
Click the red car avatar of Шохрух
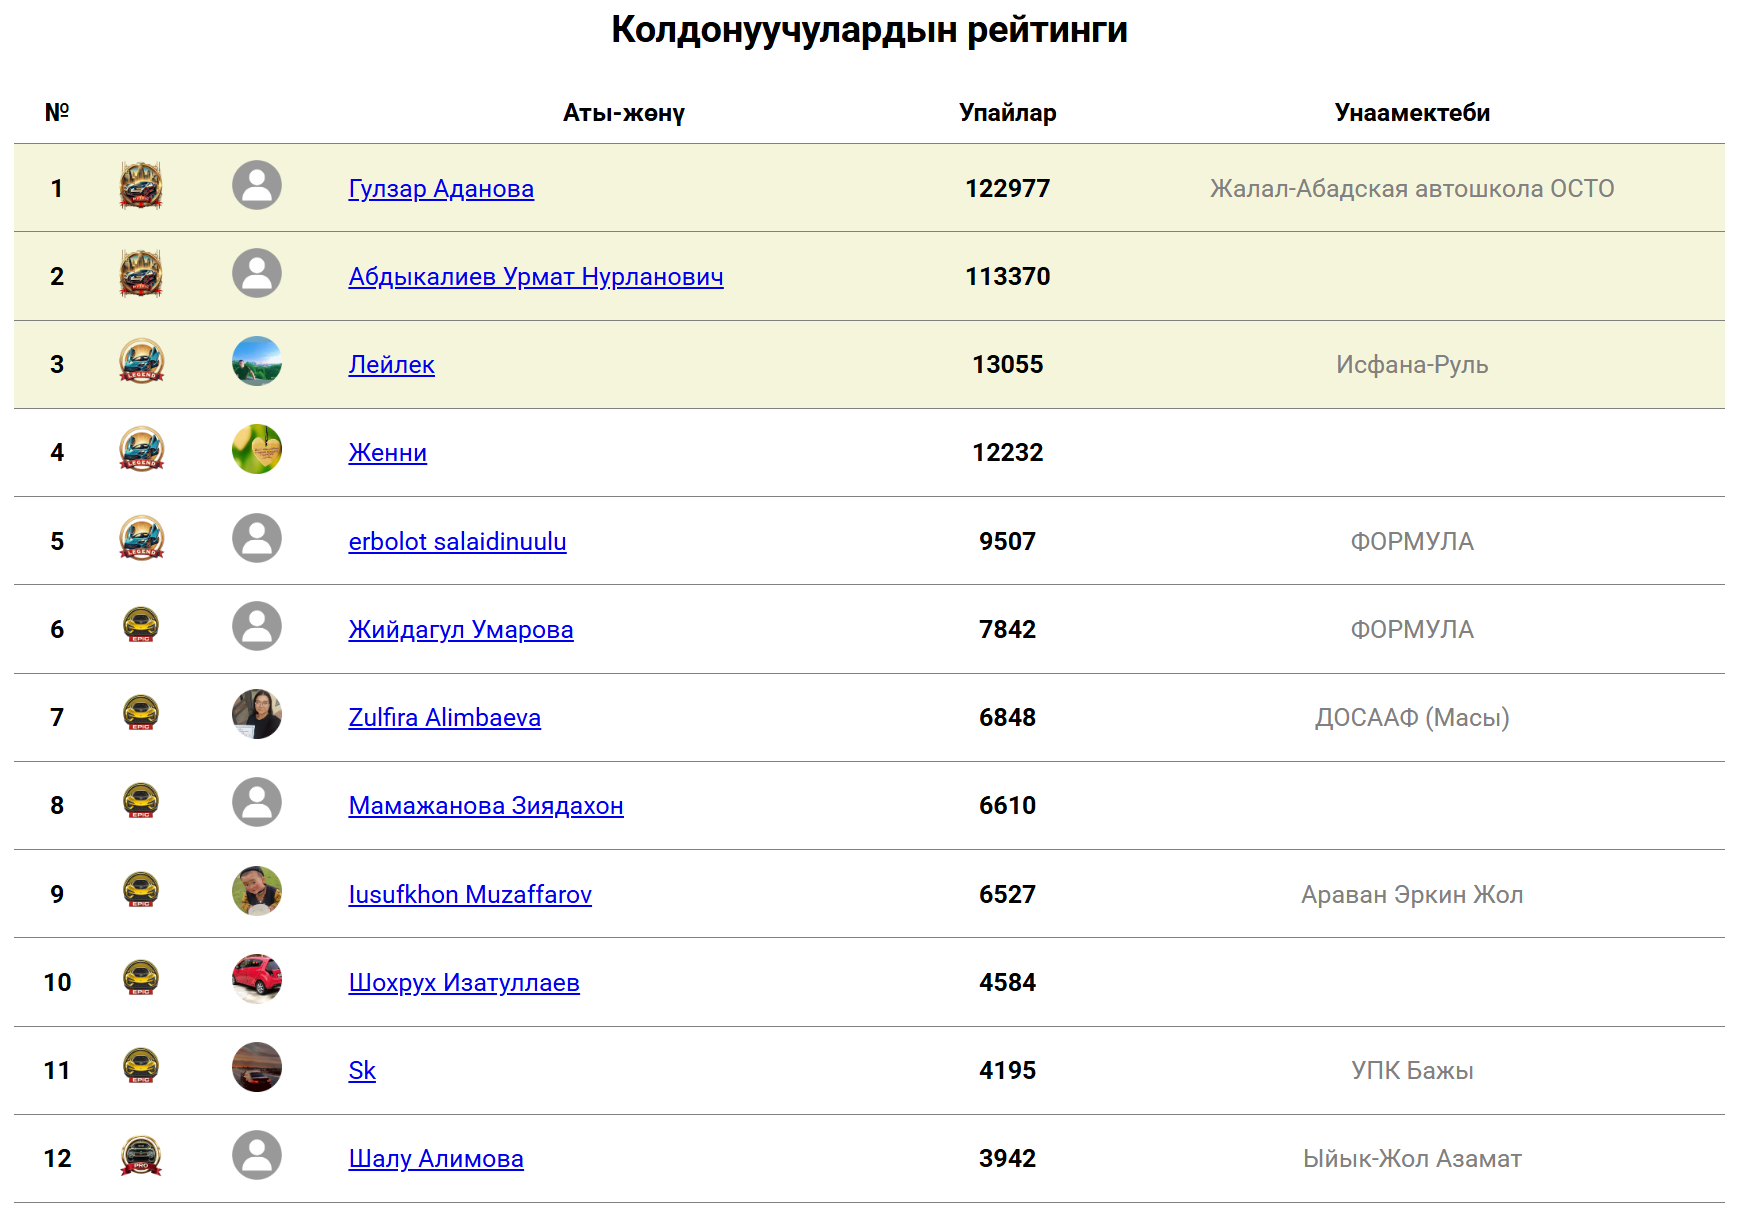[257, 979]
